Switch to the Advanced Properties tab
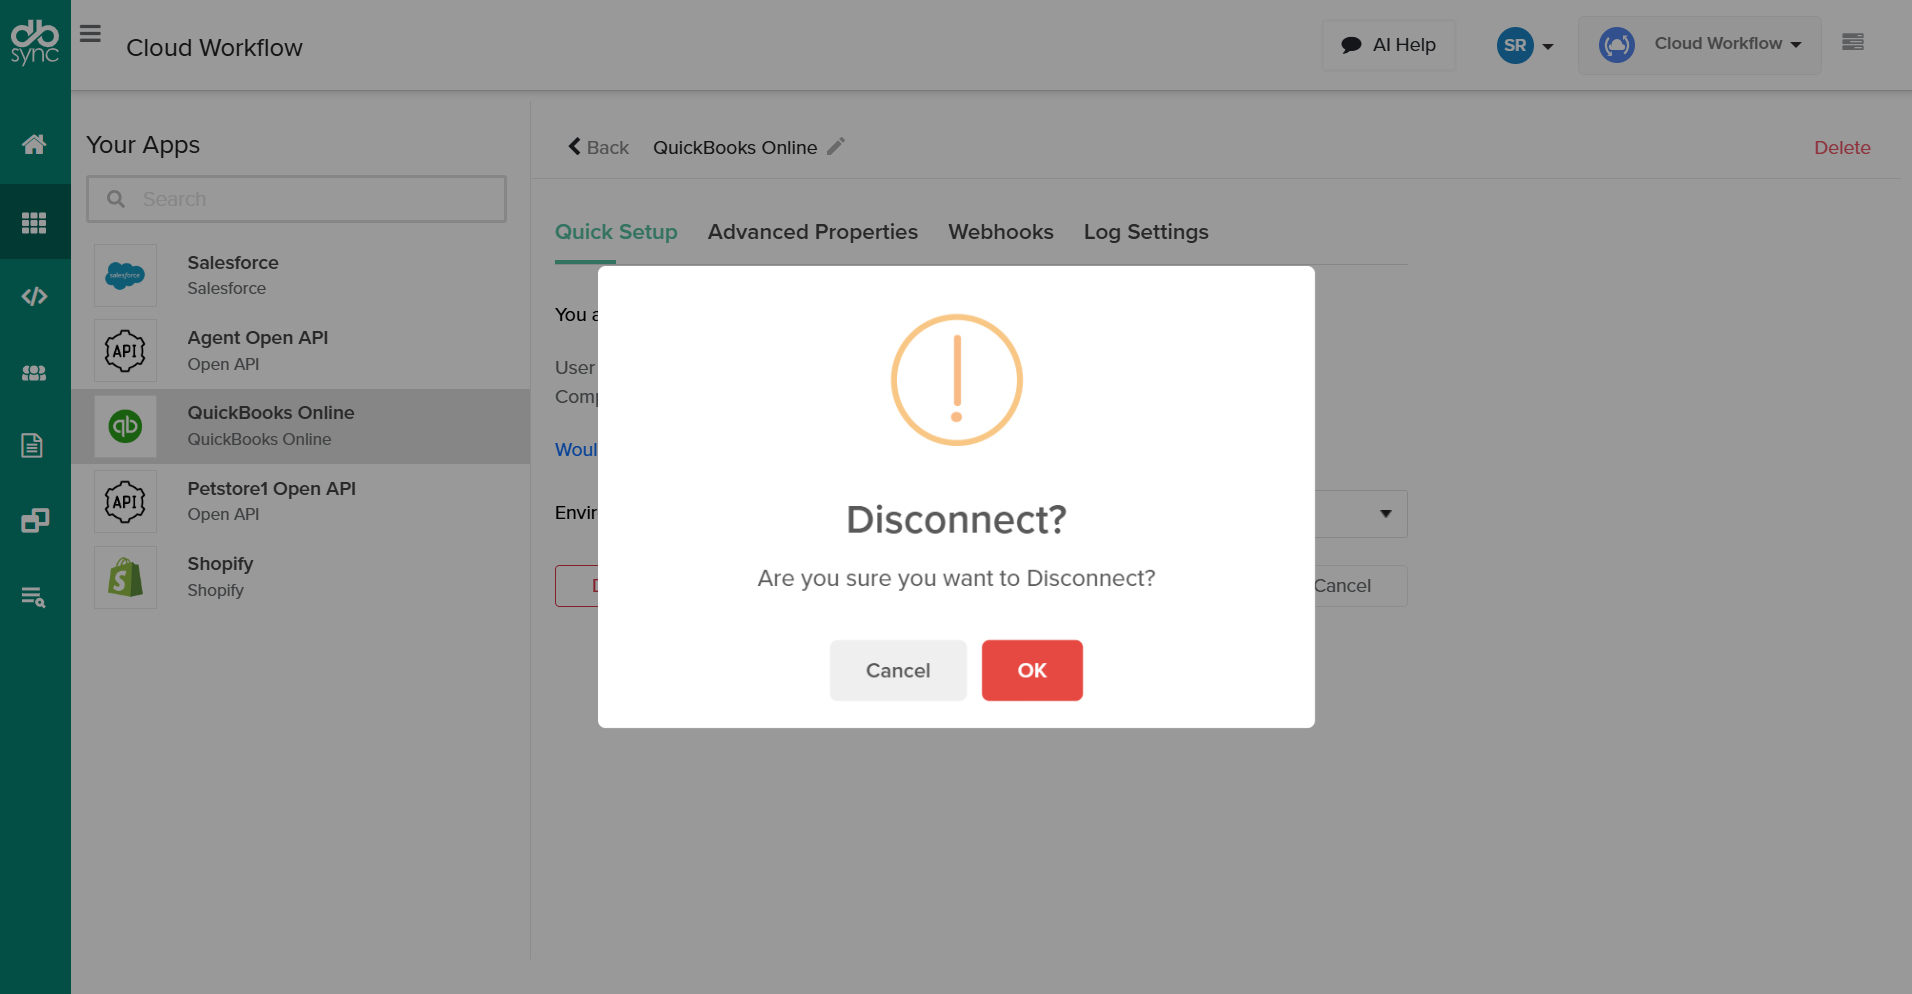 tap(812, 232)
